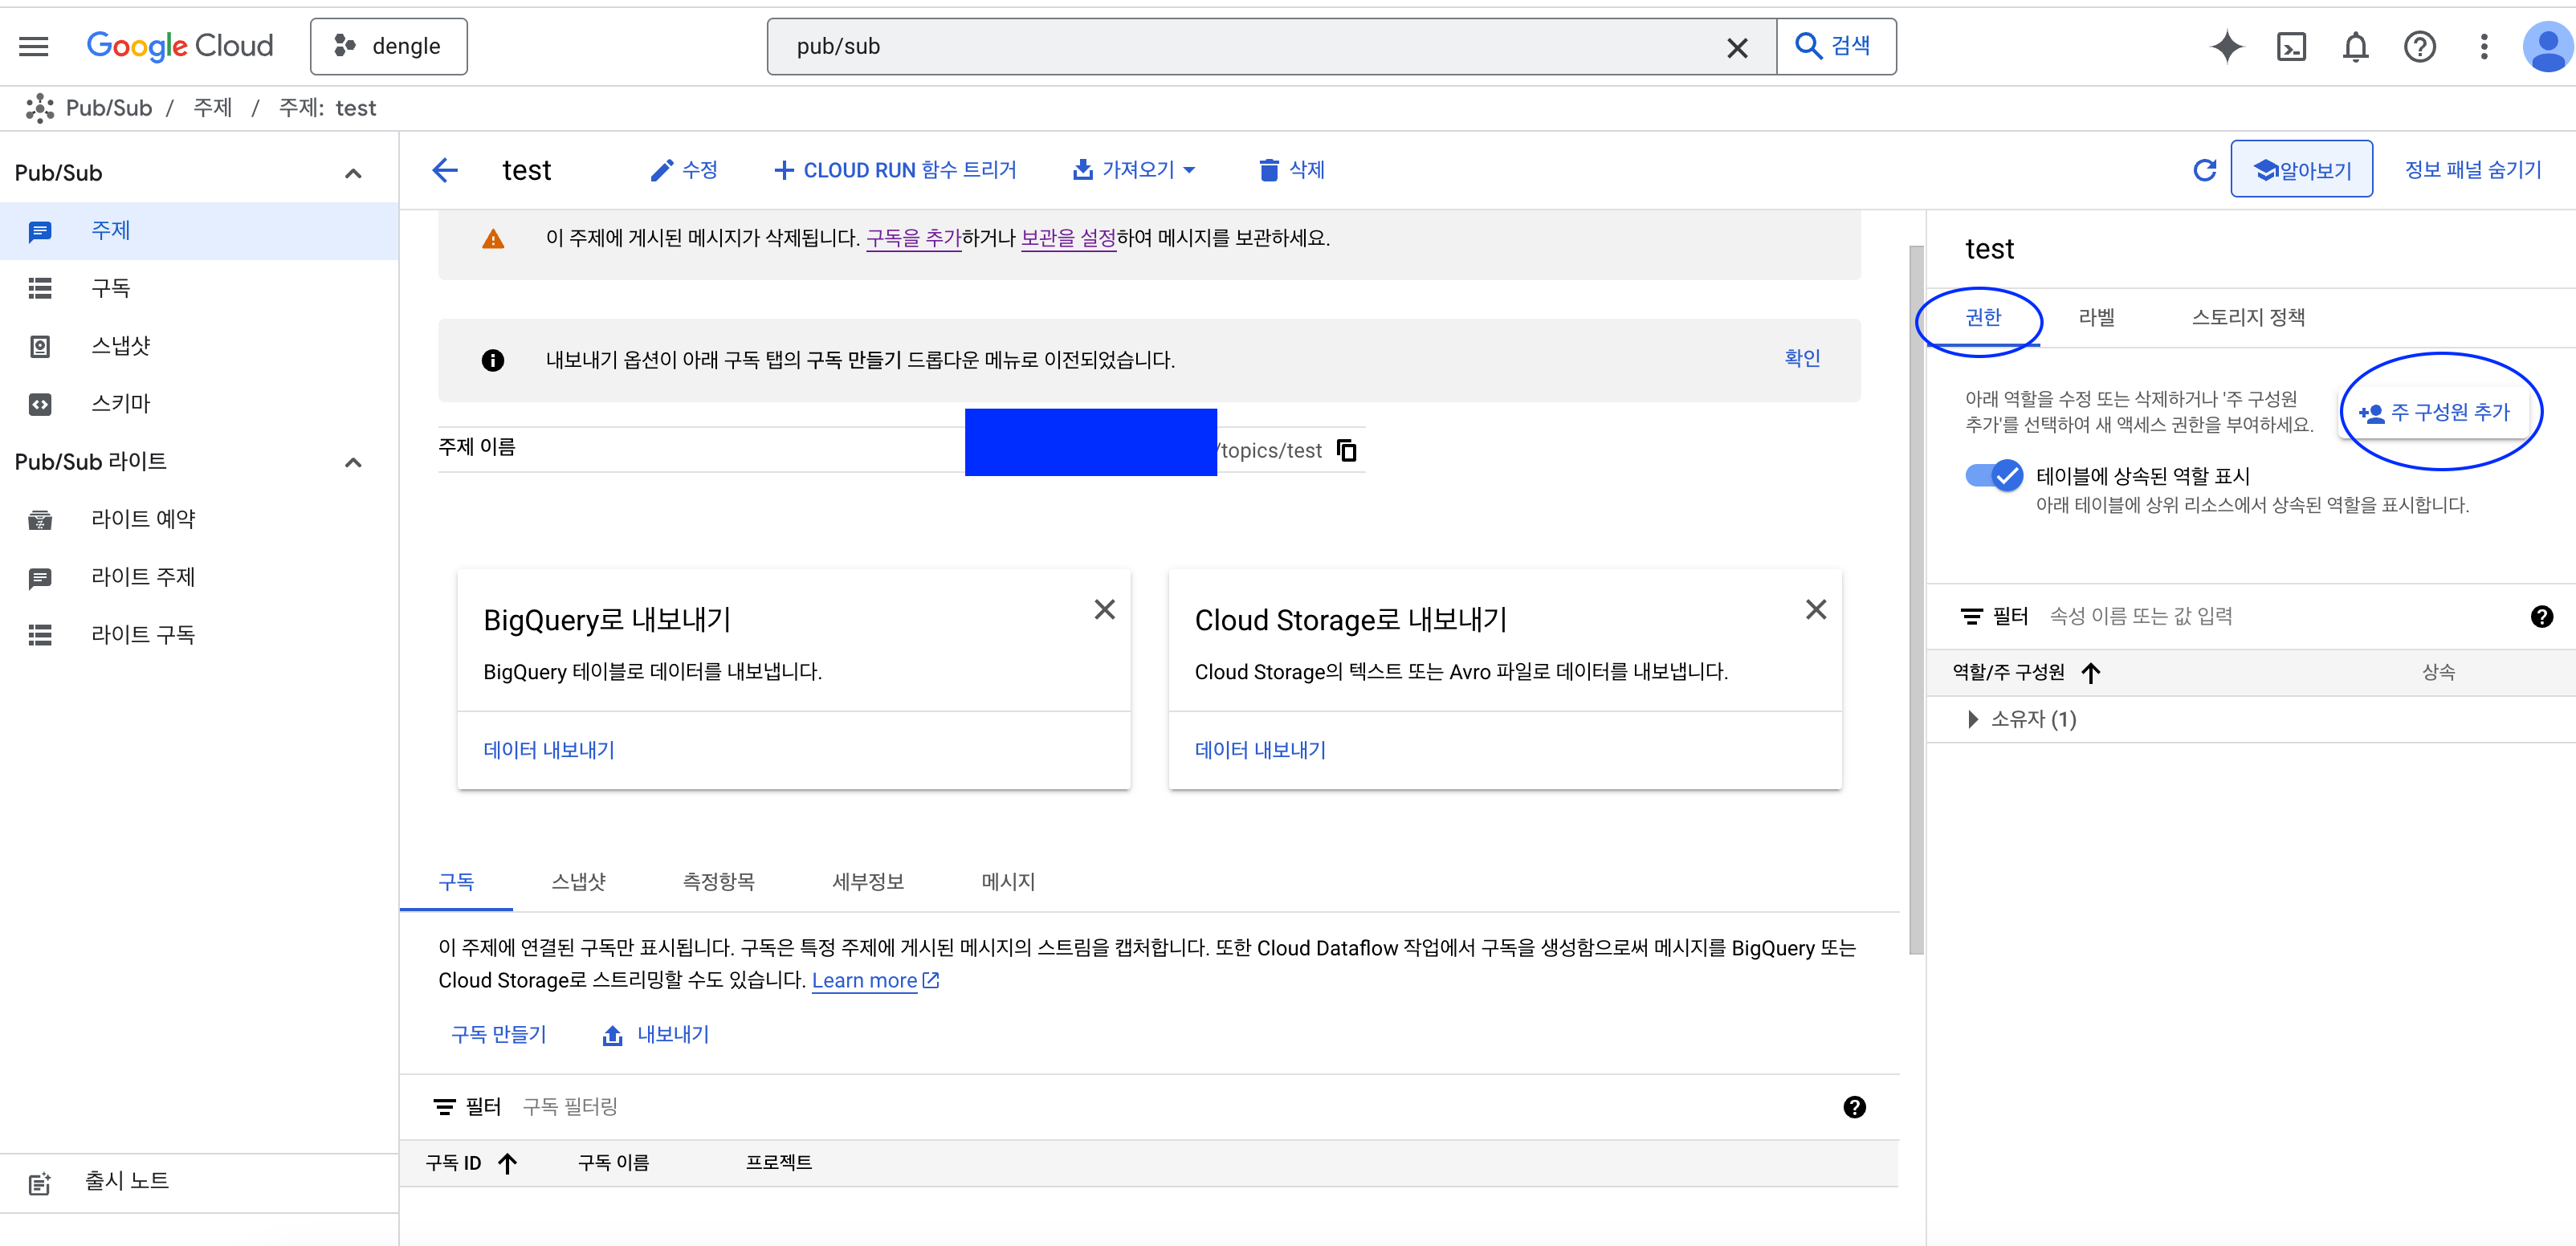Toggle the inherited roles display switch
Image resolution: width=2576 pixels, height=1246 pixels.
click(1993, 476)
